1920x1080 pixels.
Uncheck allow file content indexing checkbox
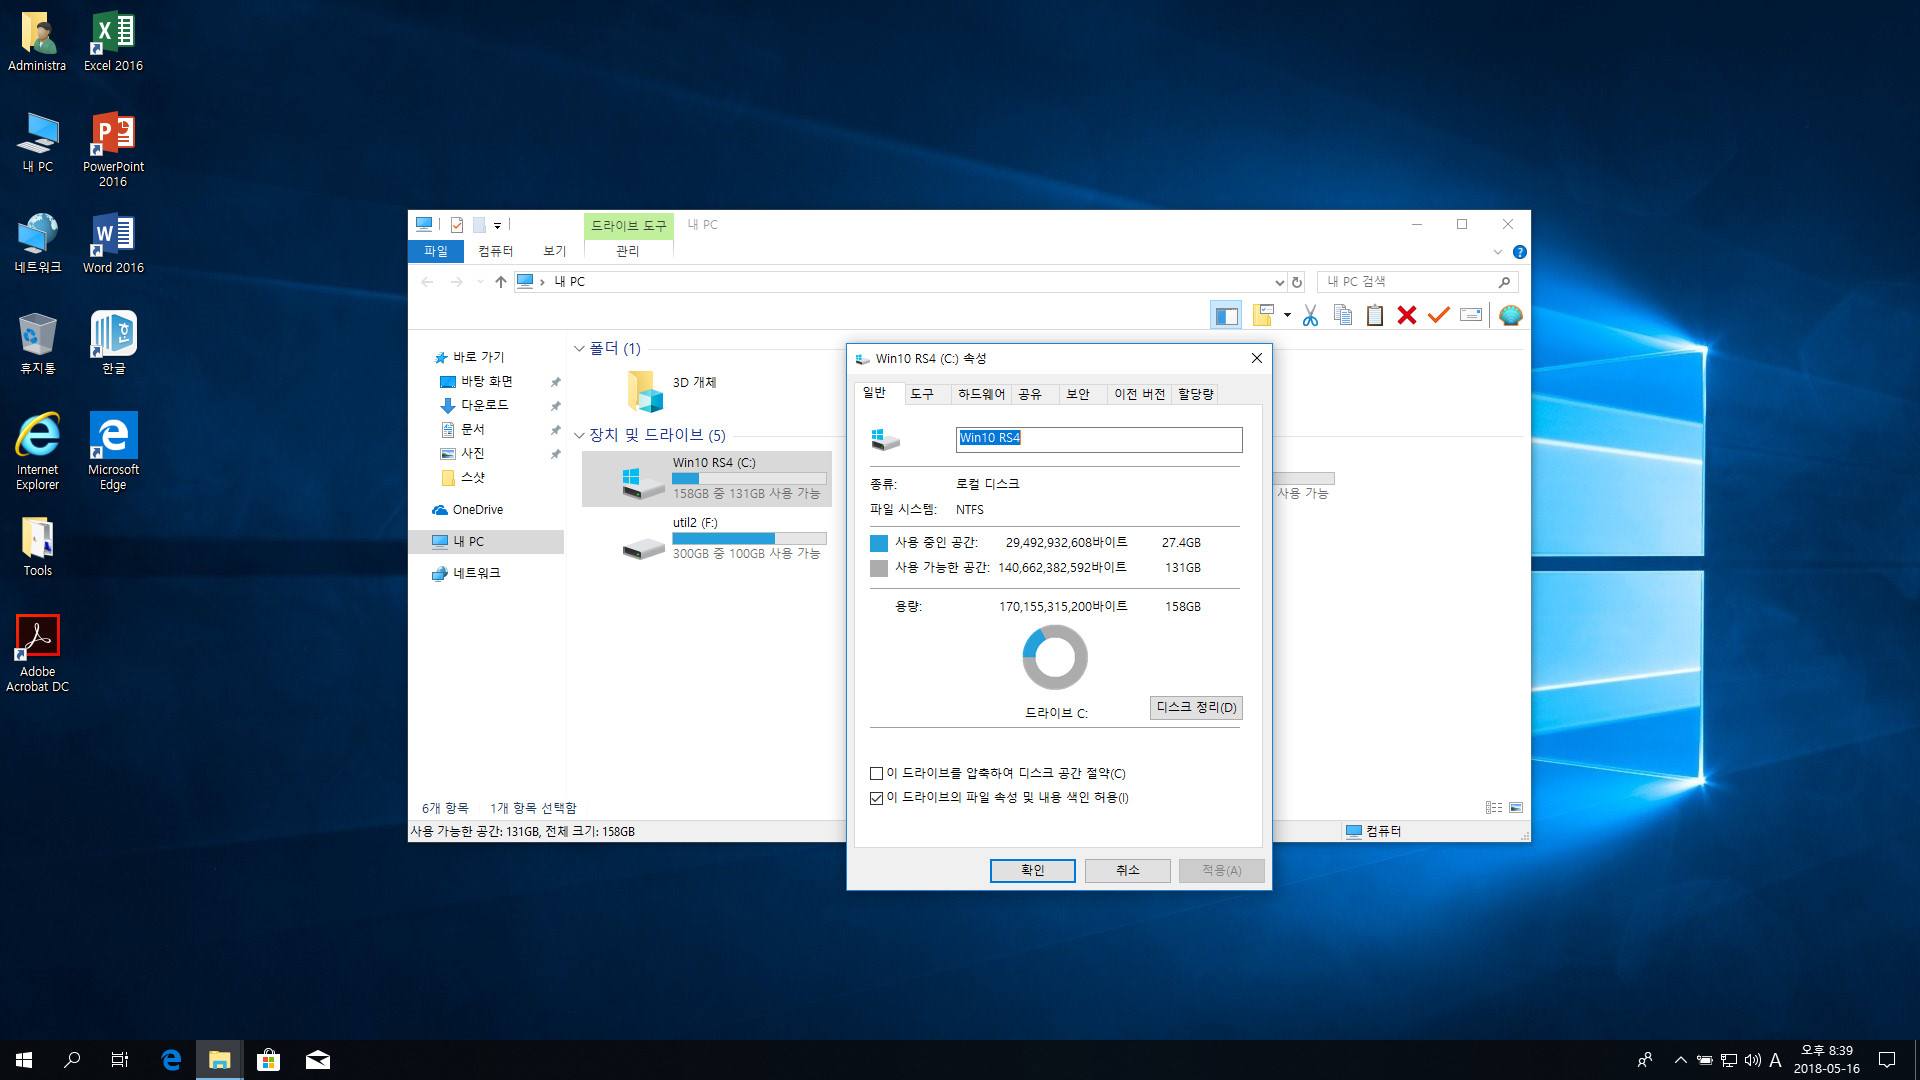pos(876,798)
